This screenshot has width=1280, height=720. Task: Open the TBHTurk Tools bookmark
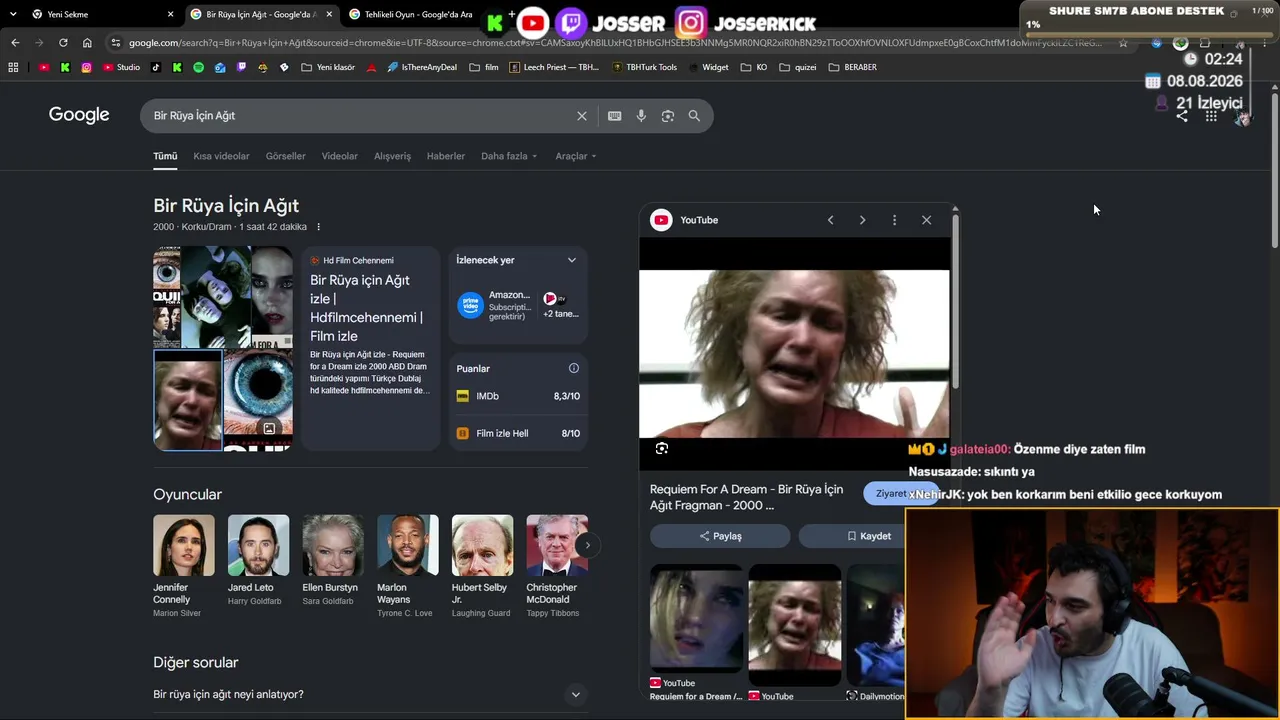[x=643, y=67]
